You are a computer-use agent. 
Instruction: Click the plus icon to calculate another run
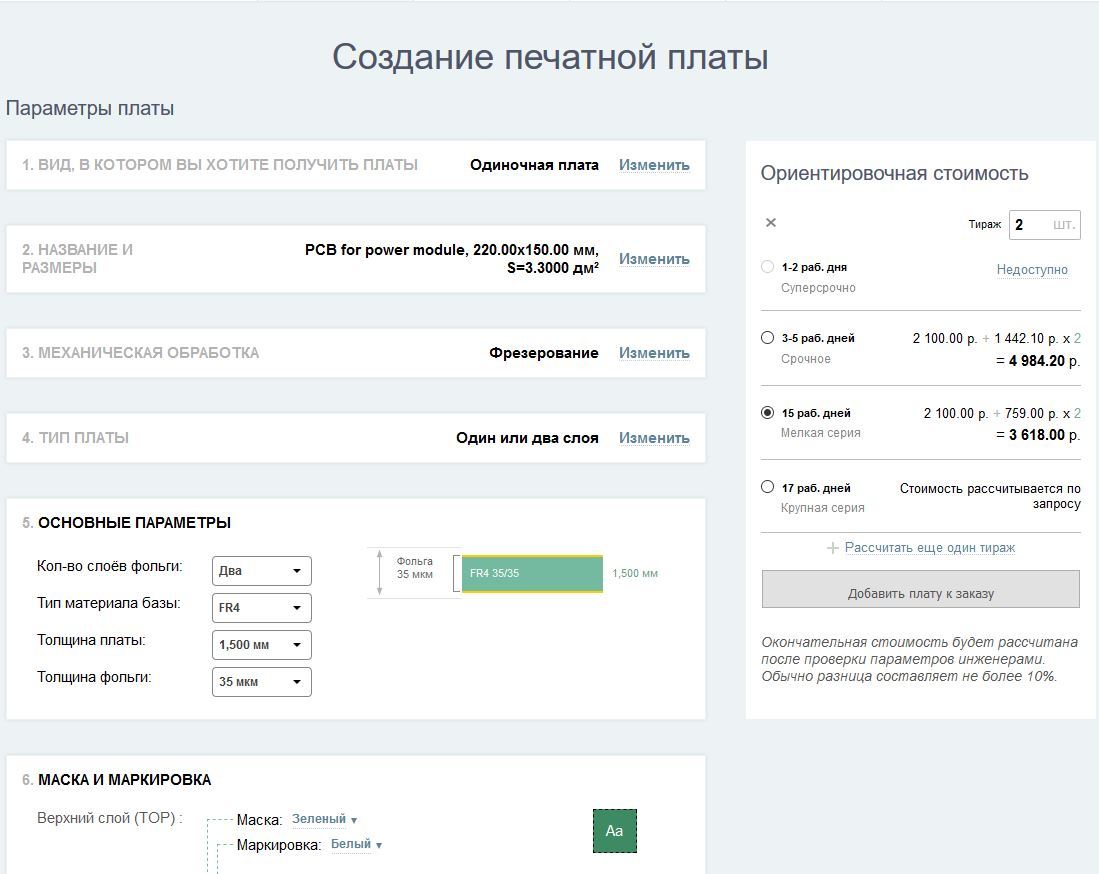pos(833,548)
